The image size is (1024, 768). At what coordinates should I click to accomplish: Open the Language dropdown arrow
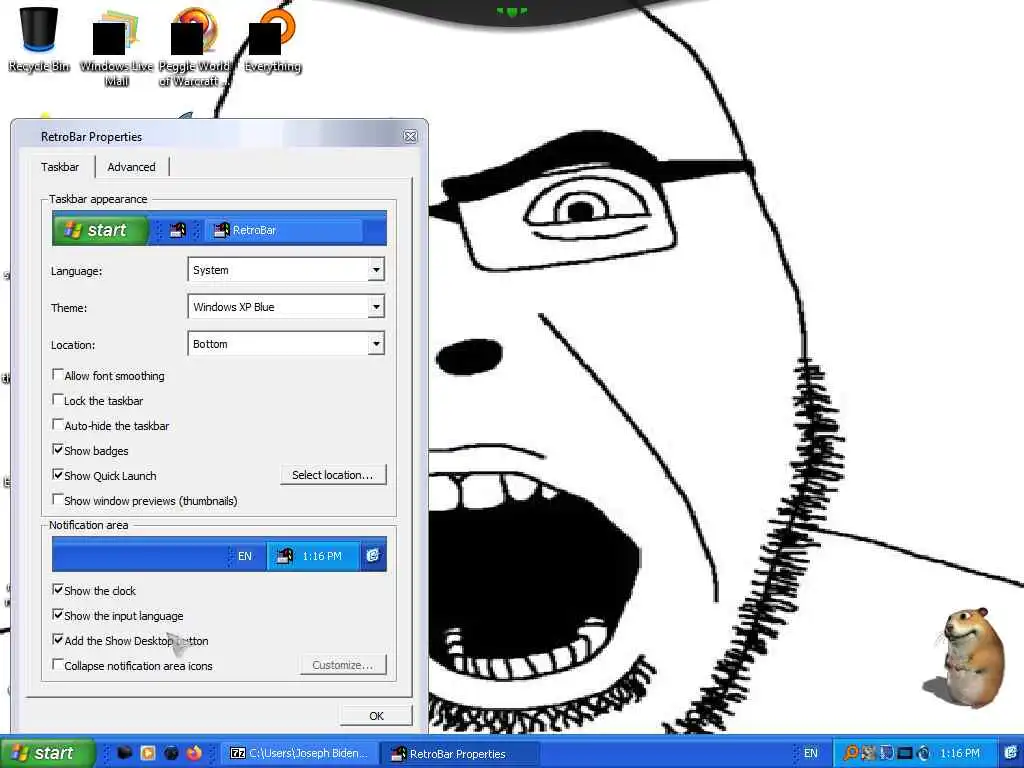pos(376,270)
